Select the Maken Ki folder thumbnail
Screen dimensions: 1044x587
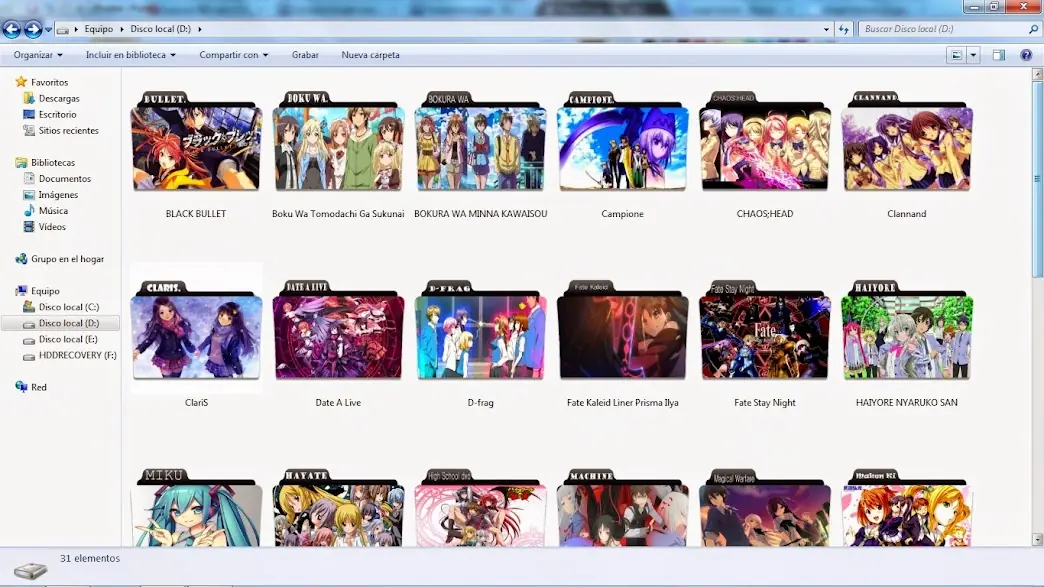pyautogui.click(x=907, y=507)
